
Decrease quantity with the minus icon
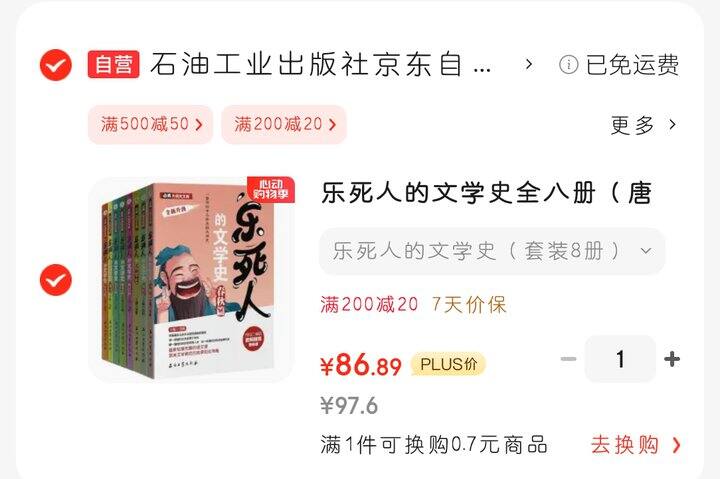(568, 359)
